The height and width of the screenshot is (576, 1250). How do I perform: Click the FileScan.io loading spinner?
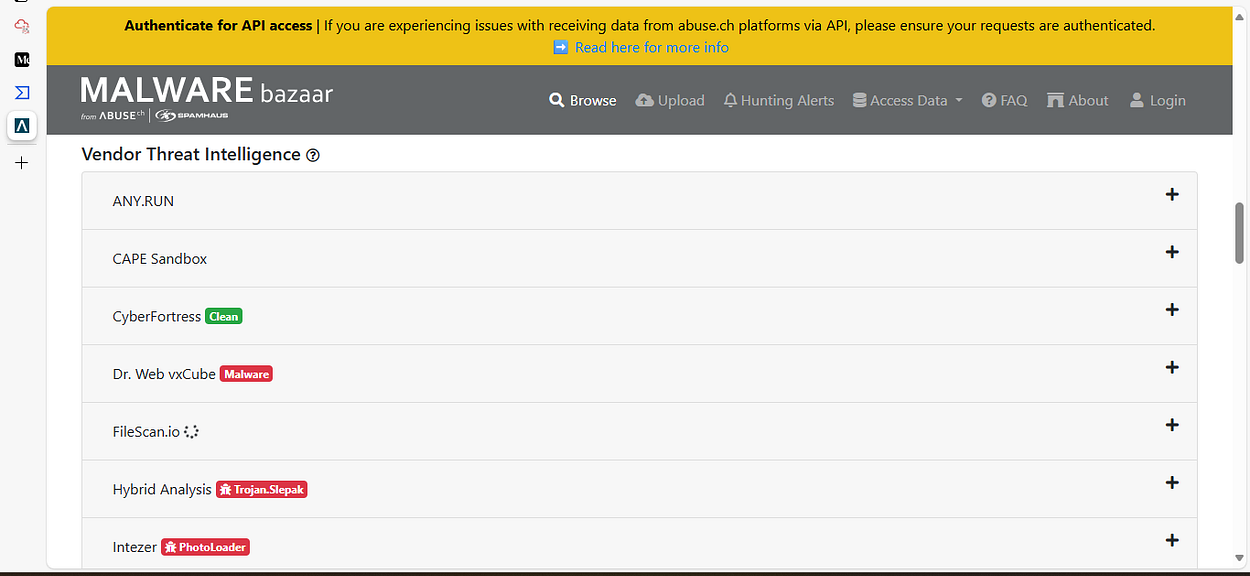pos(192,432)
